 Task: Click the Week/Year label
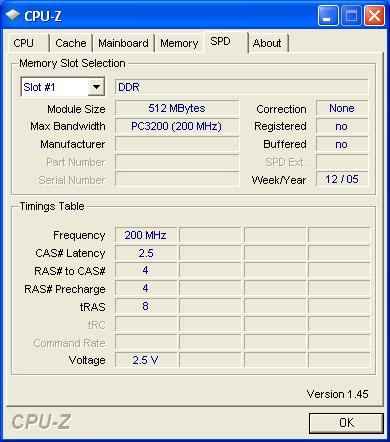click(x=279, y=180)
